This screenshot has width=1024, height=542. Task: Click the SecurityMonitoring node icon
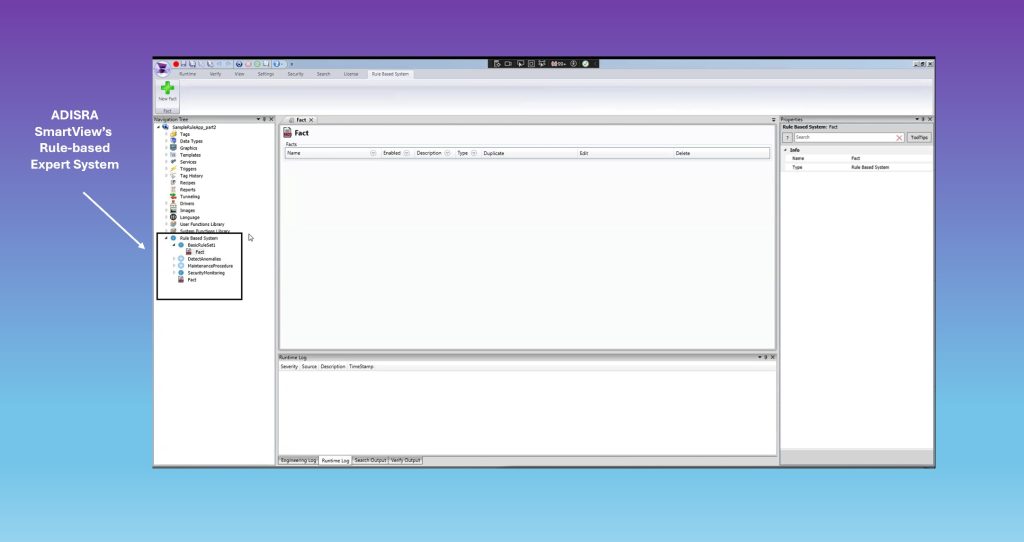182,273
